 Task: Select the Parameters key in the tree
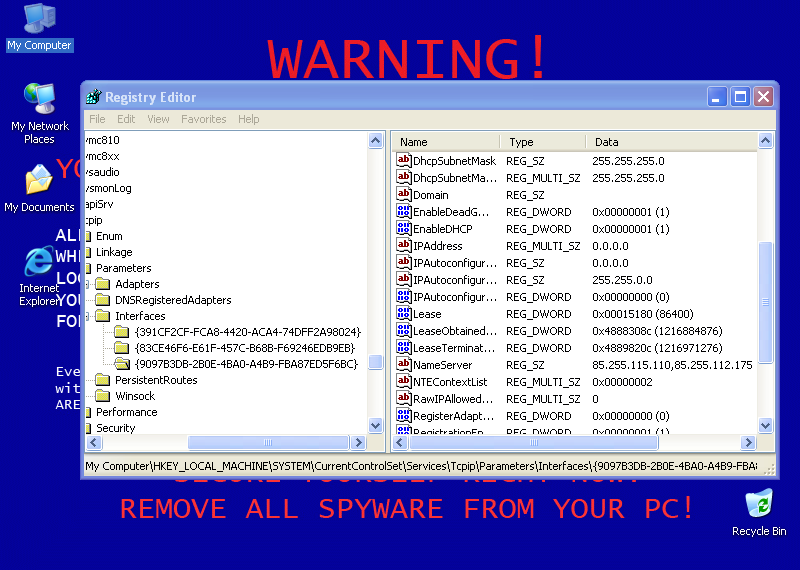point(123,268)
